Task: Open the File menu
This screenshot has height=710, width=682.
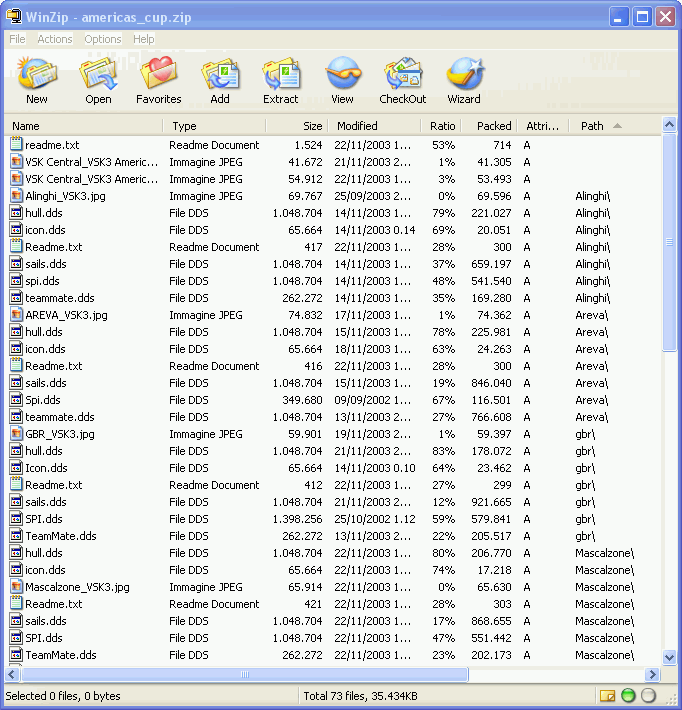Action: [17, 39]
